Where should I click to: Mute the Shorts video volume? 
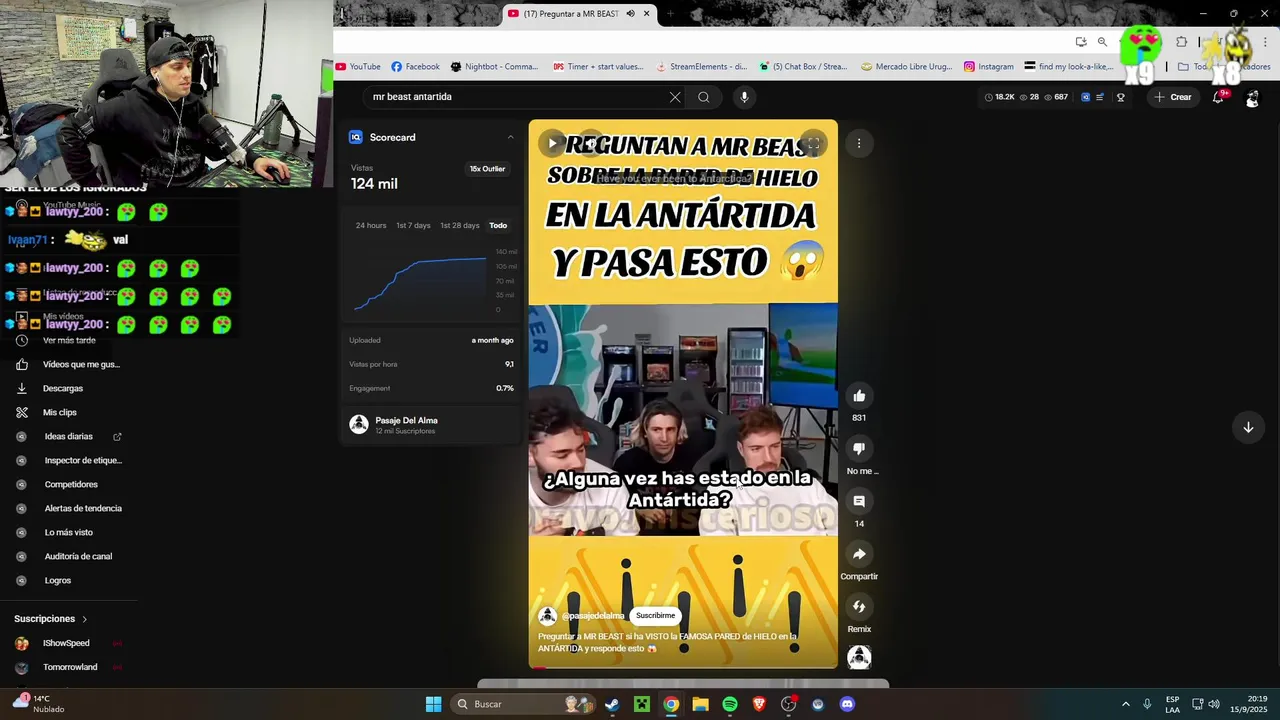point(591,144)
